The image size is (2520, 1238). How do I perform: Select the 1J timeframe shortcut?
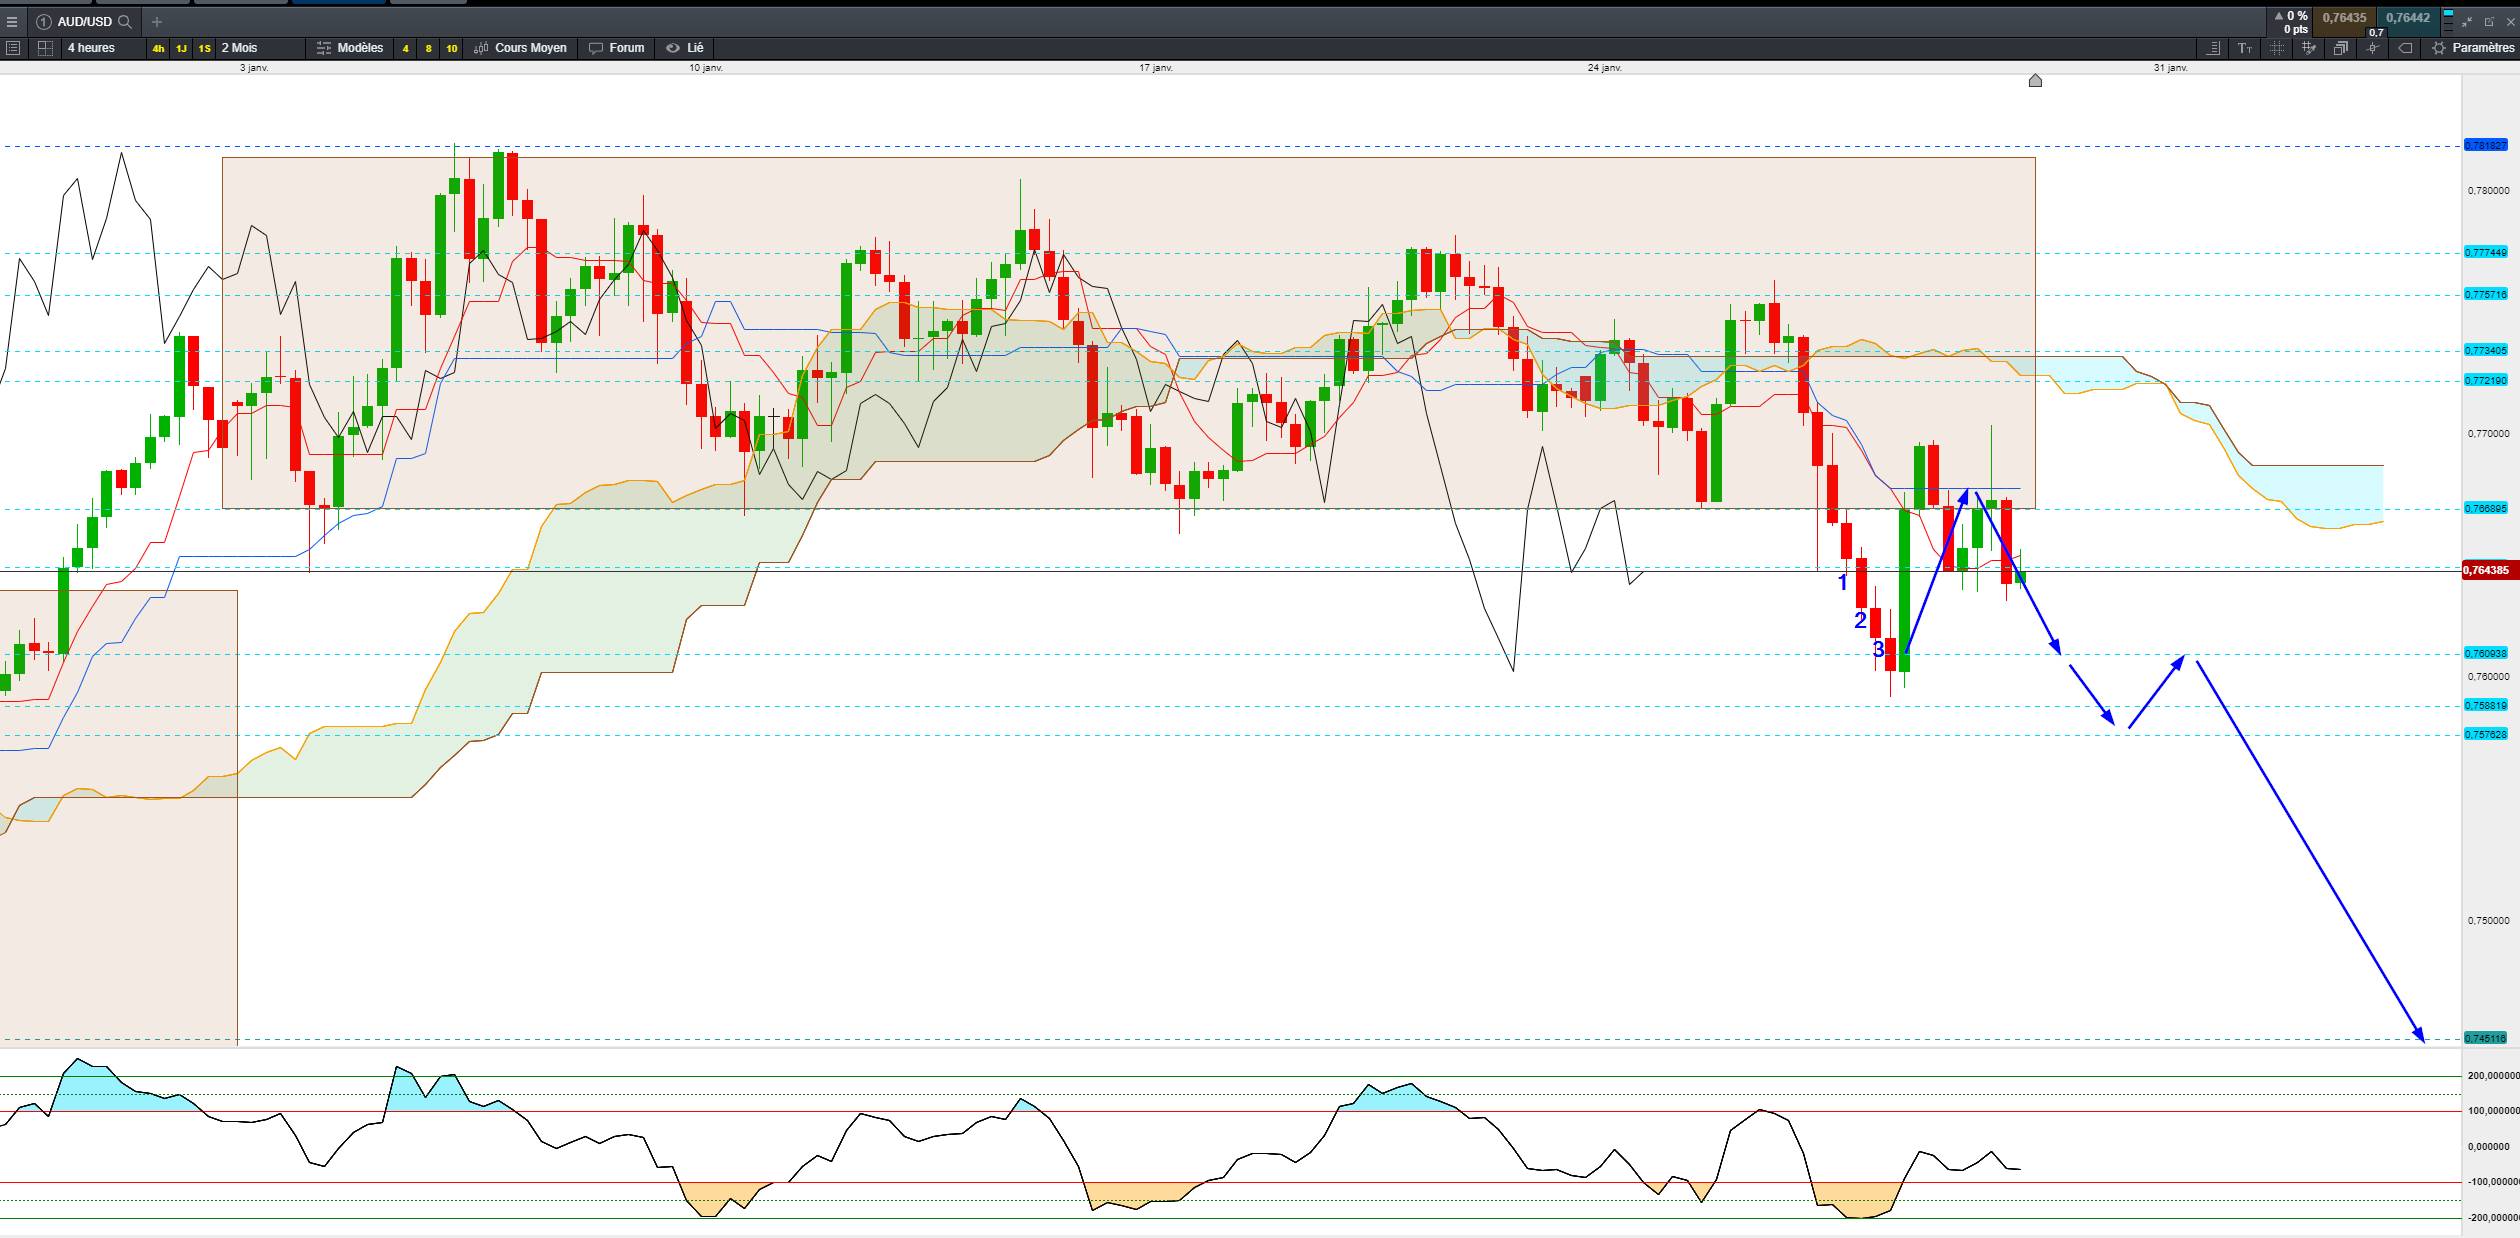click(181, 48)
